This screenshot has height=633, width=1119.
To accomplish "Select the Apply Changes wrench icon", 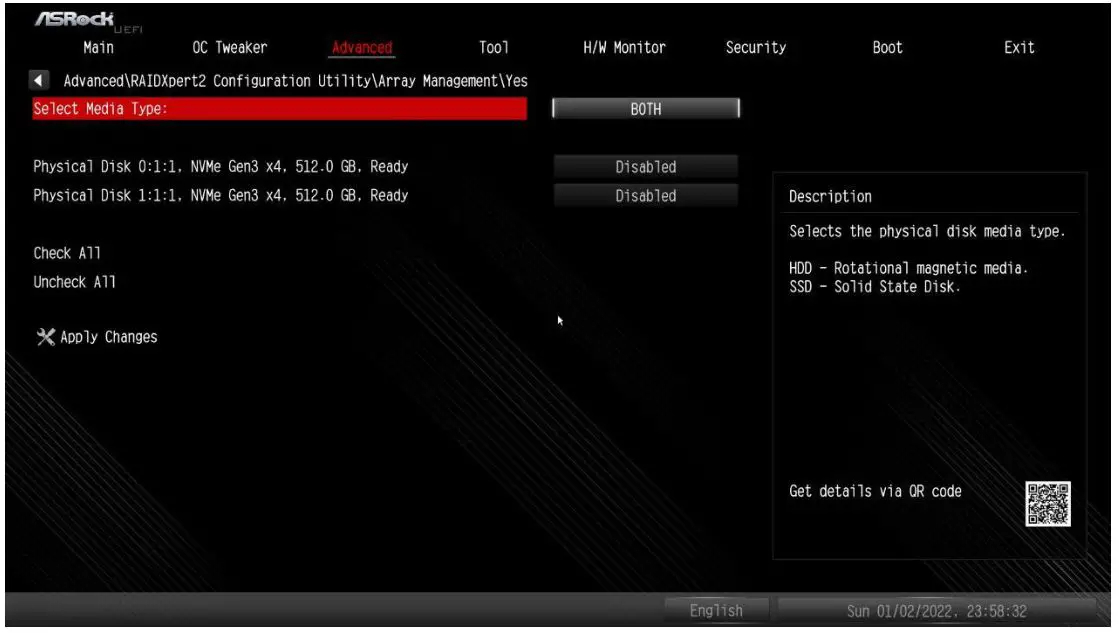I will [44, 337].
